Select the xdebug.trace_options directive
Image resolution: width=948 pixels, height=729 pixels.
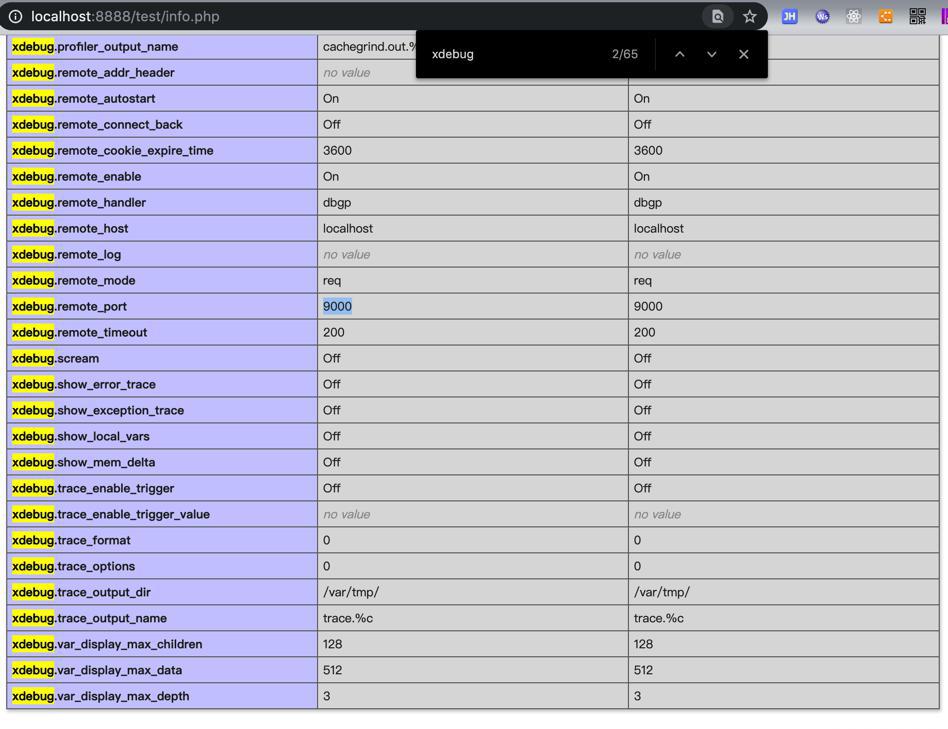(x=73, y=566)
